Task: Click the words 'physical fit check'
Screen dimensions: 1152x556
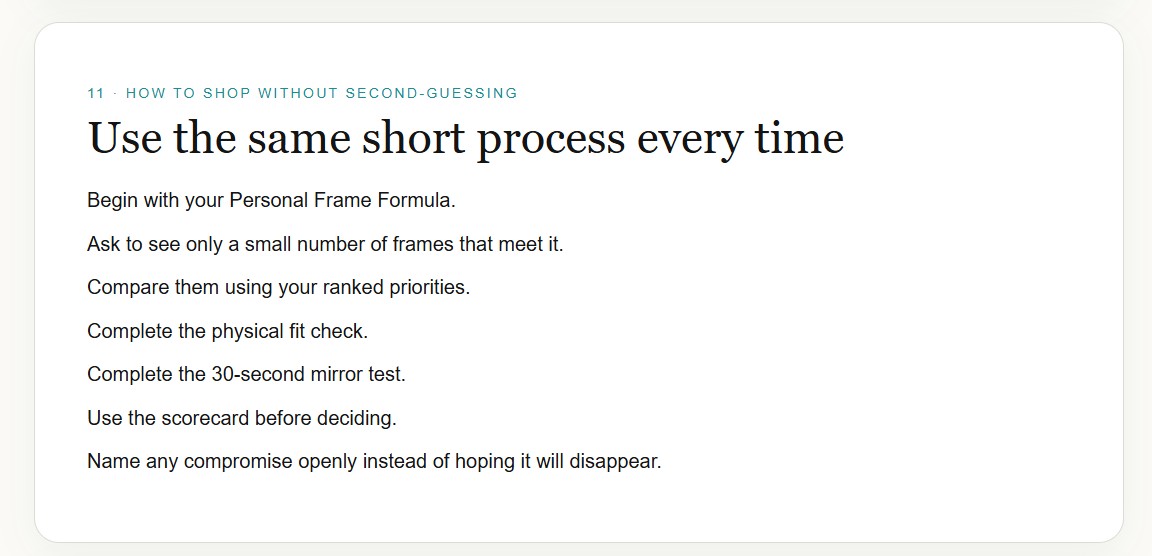Action: click(287, 331)
